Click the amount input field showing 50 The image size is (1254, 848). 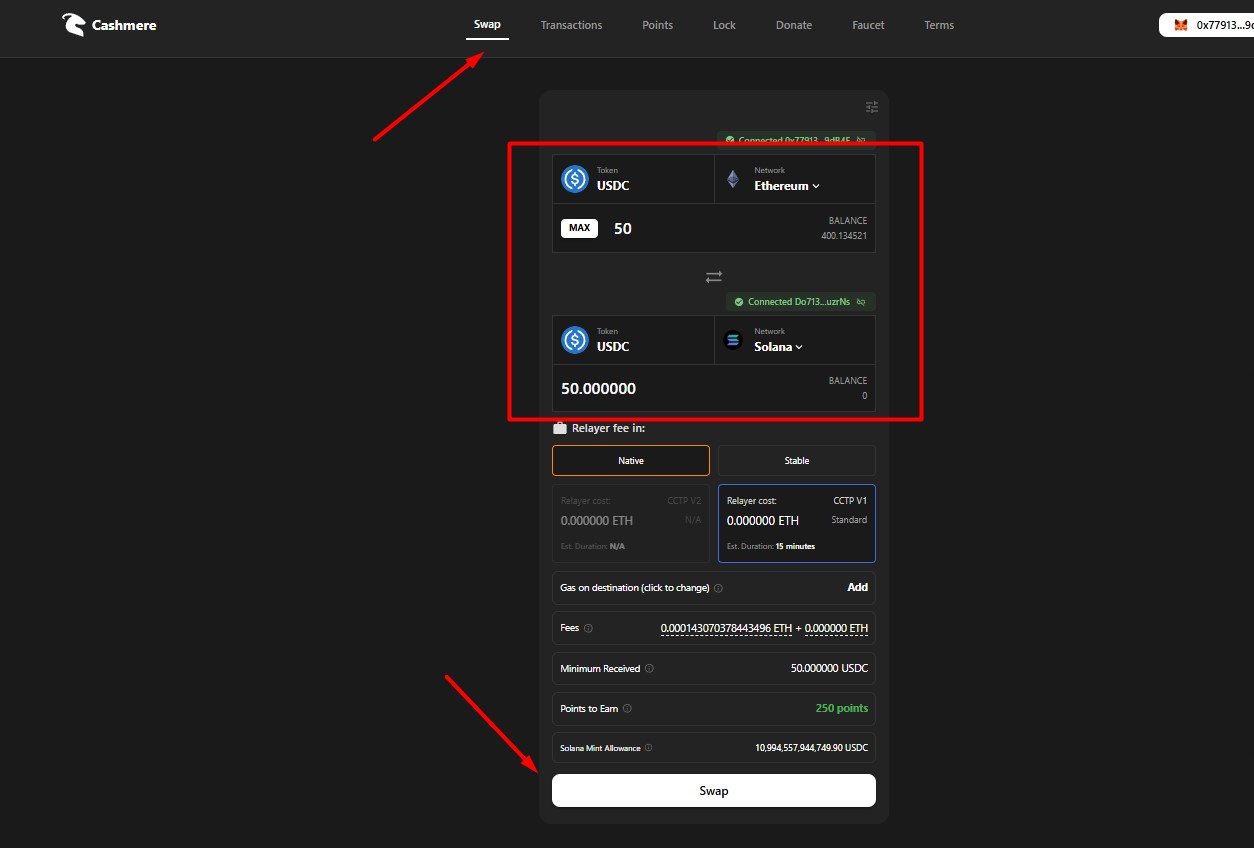pyautogui.click(x=700, y=229)
